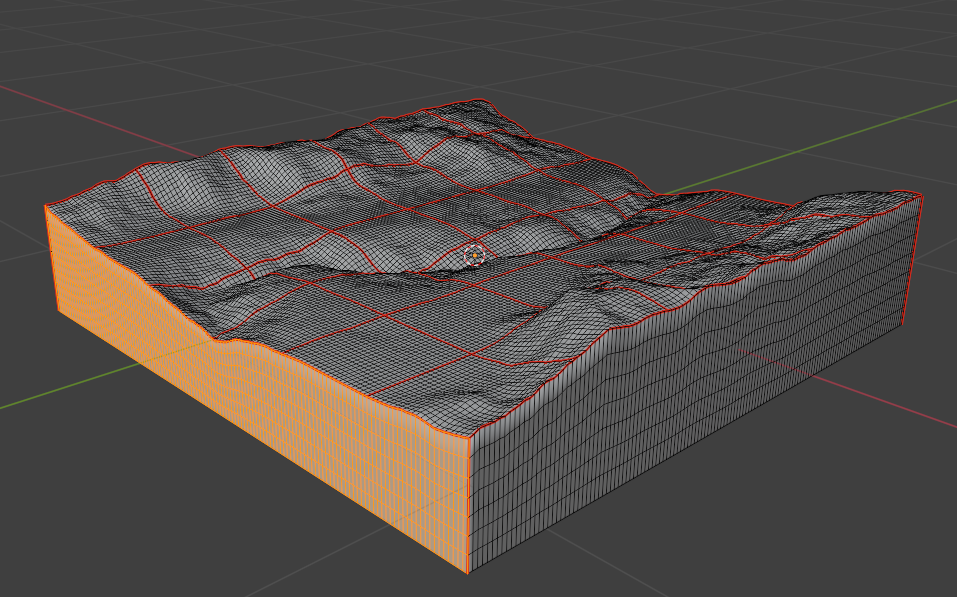Click the bottom front corner of the block

469,572
